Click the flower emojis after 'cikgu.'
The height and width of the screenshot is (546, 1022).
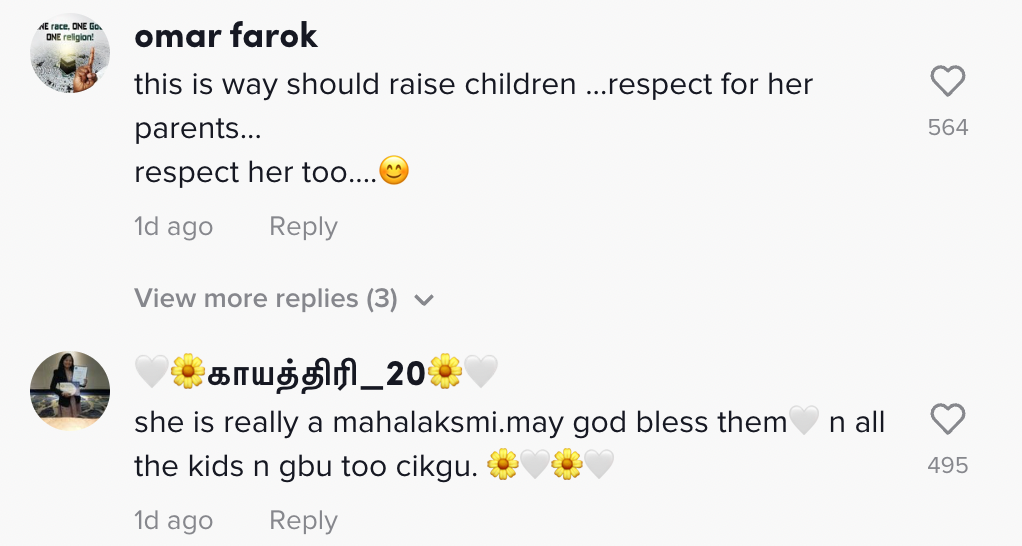503,465
